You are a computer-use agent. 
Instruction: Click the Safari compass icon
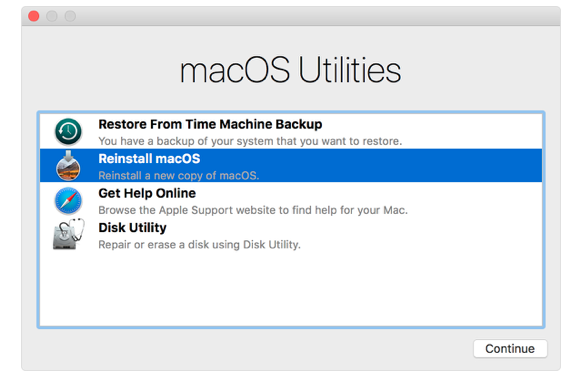(x=68, y=200)
